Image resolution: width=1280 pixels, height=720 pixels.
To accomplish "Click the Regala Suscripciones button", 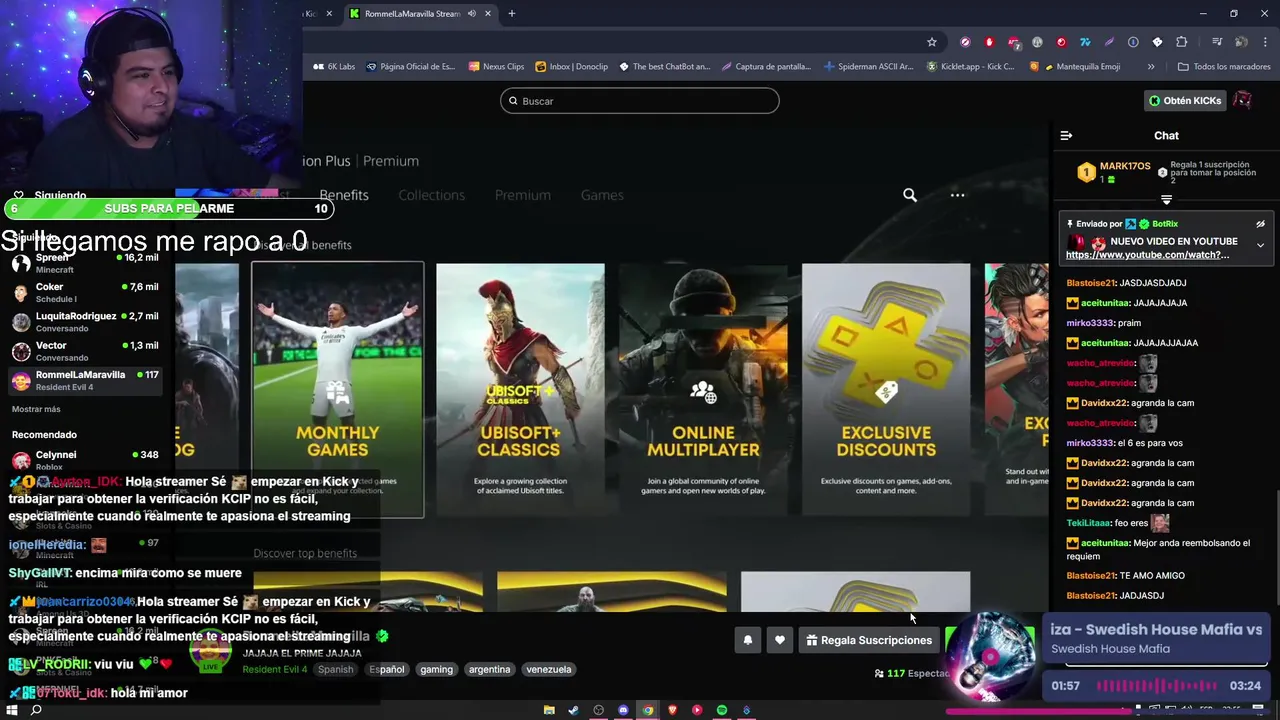I will [x=869, y=640].
